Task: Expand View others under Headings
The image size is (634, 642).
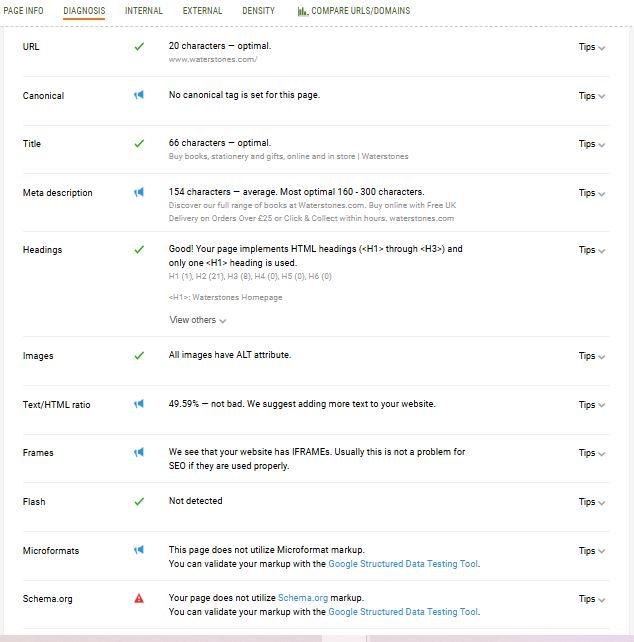Action: 198,320
